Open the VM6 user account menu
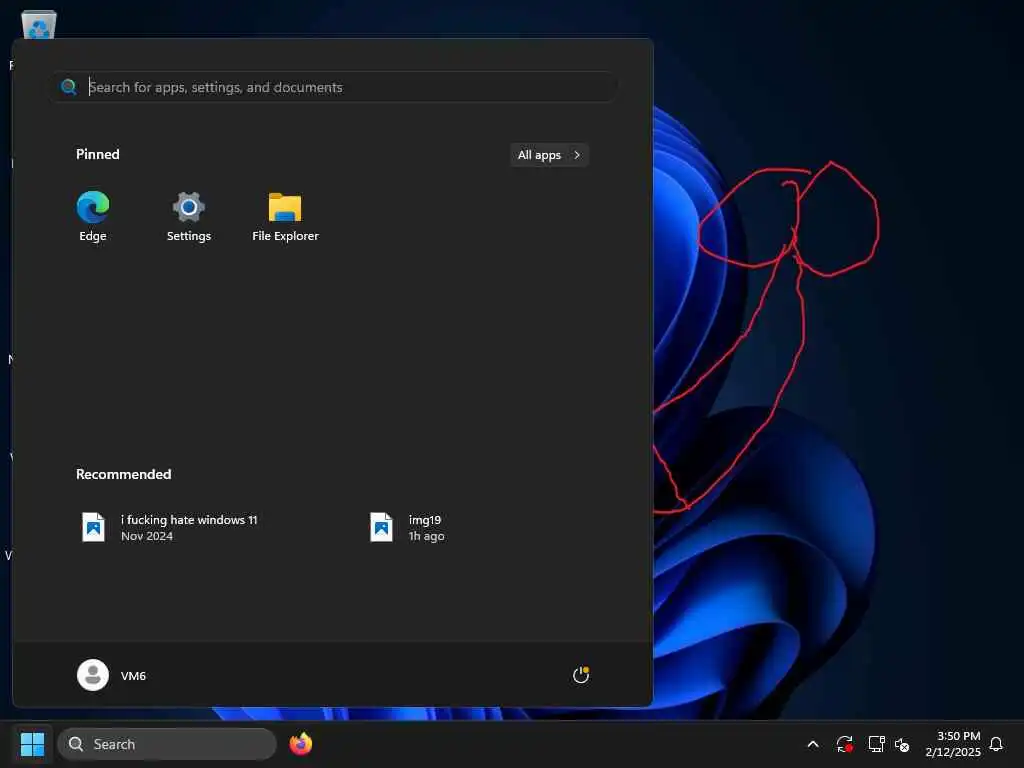 pos(112,675)
